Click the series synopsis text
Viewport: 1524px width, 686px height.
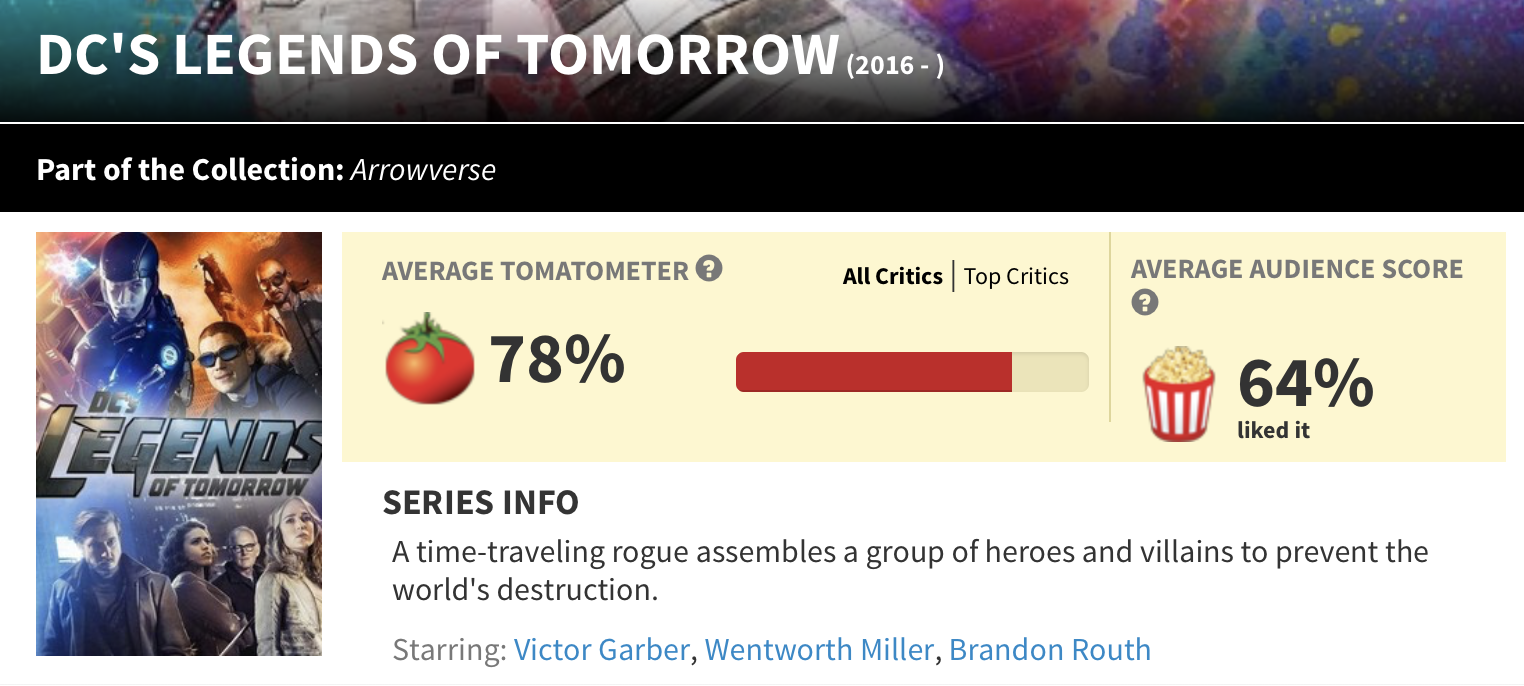(x=909, y=570)
